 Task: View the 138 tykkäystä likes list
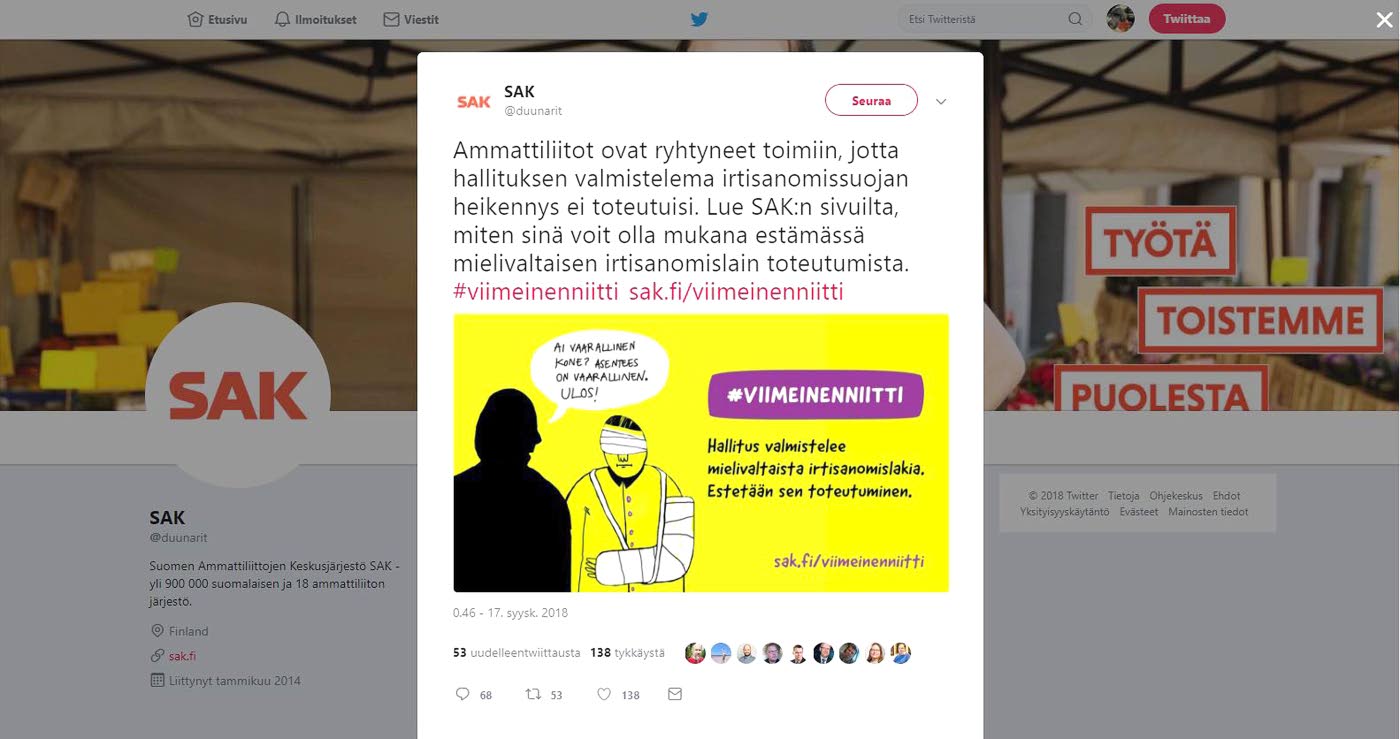(627, 653)
